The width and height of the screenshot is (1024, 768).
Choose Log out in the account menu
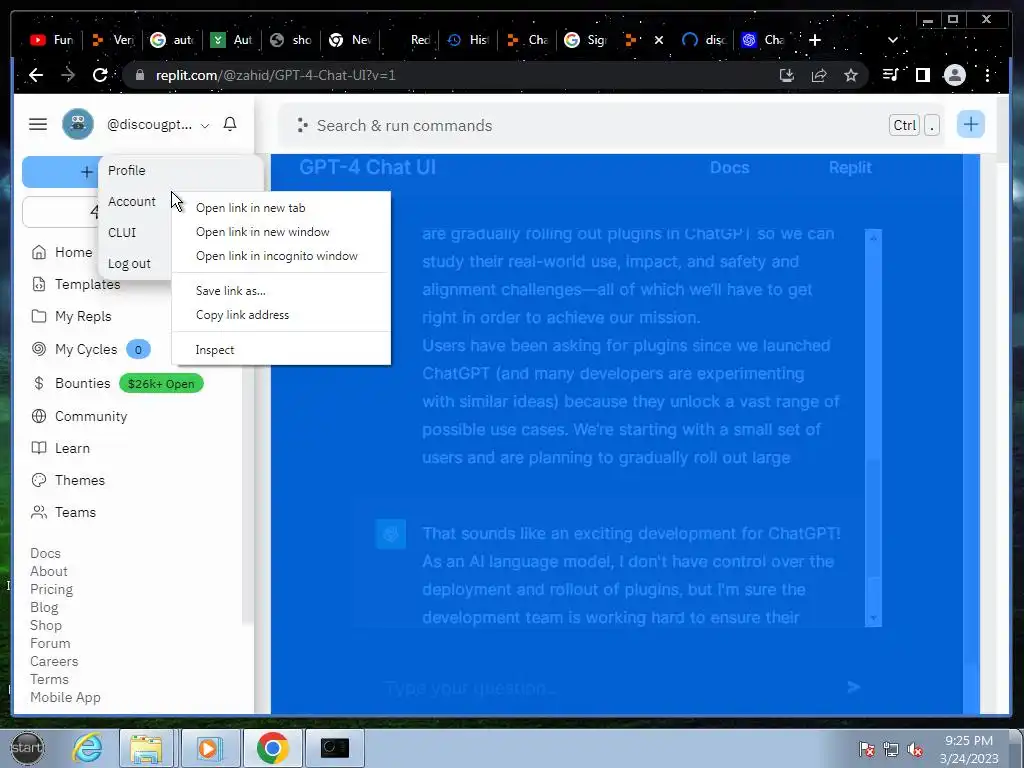129,264
